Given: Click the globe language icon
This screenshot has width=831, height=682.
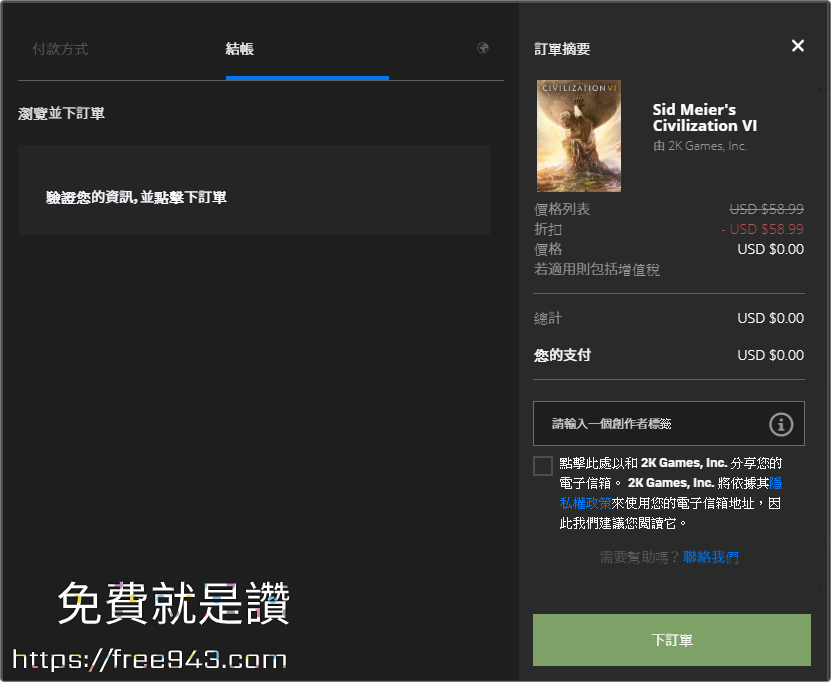Looking at the screenshot, I should 483,48.
